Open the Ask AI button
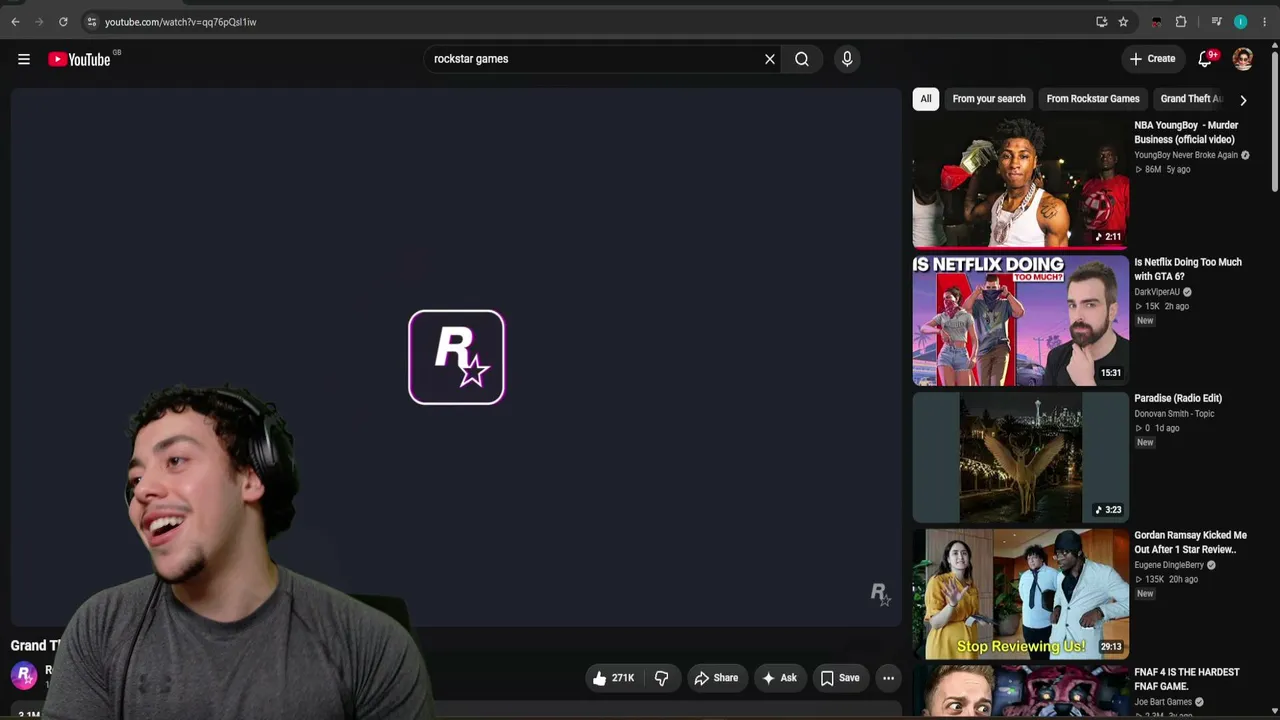The height and width of the screenshot is (720, 1280). 779,678
